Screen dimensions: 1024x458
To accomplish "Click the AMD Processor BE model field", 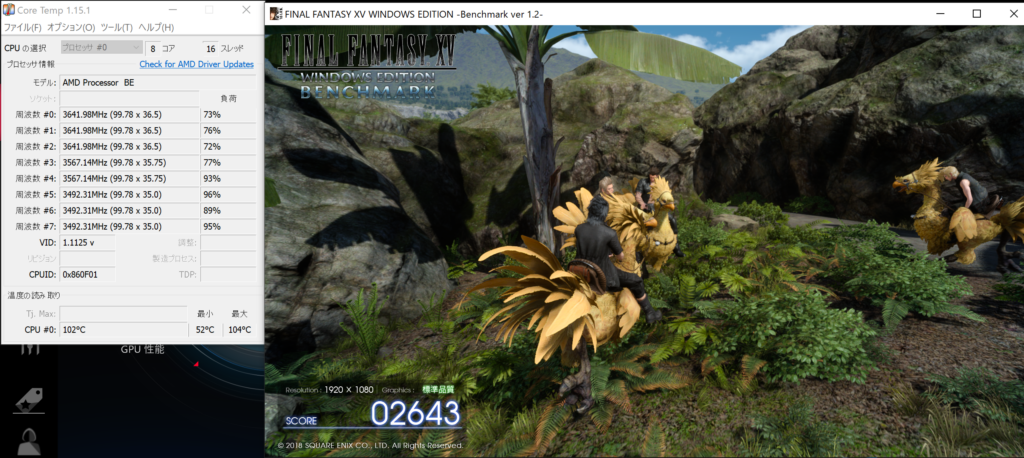I will click(x=157, y=83).
